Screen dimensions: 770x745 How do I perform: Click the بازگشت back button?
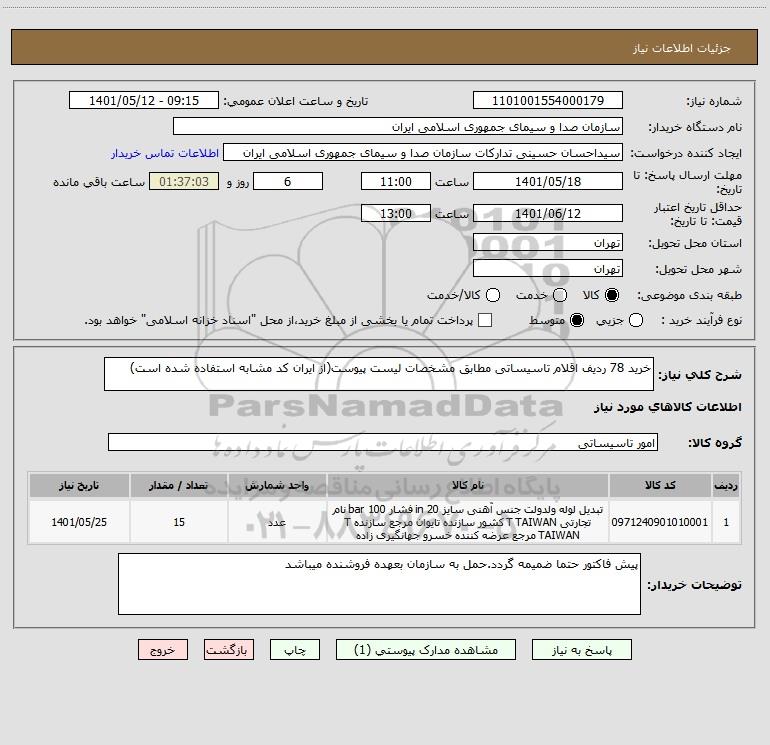coord(229,650)
